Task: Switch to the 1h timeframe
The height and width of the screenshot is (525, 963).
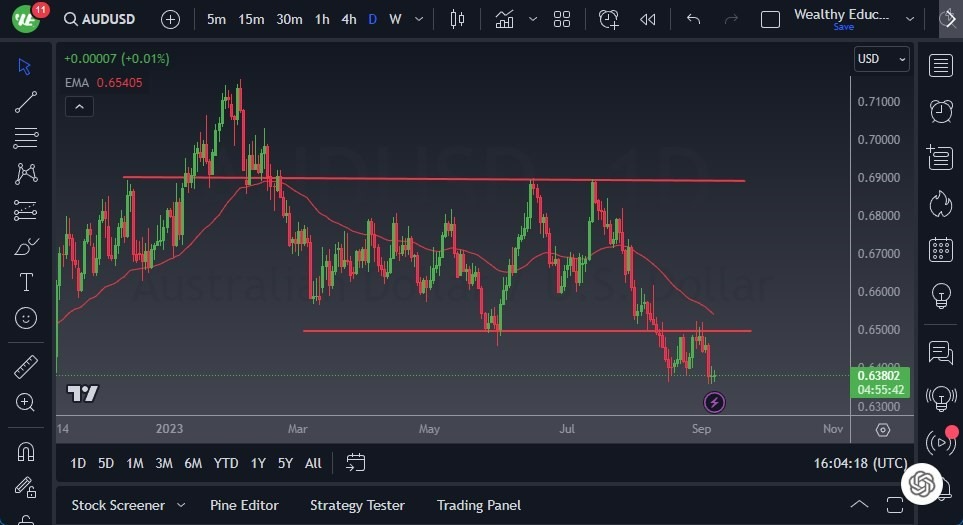Action: (x=322, y=19)
